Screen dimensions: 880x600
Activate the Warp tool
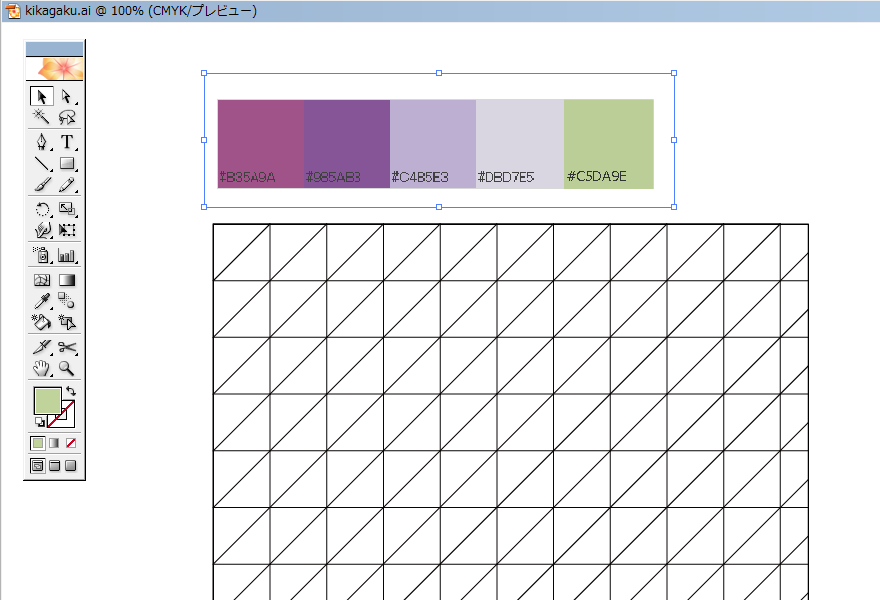pyautogui.click(x=42, y=230)
